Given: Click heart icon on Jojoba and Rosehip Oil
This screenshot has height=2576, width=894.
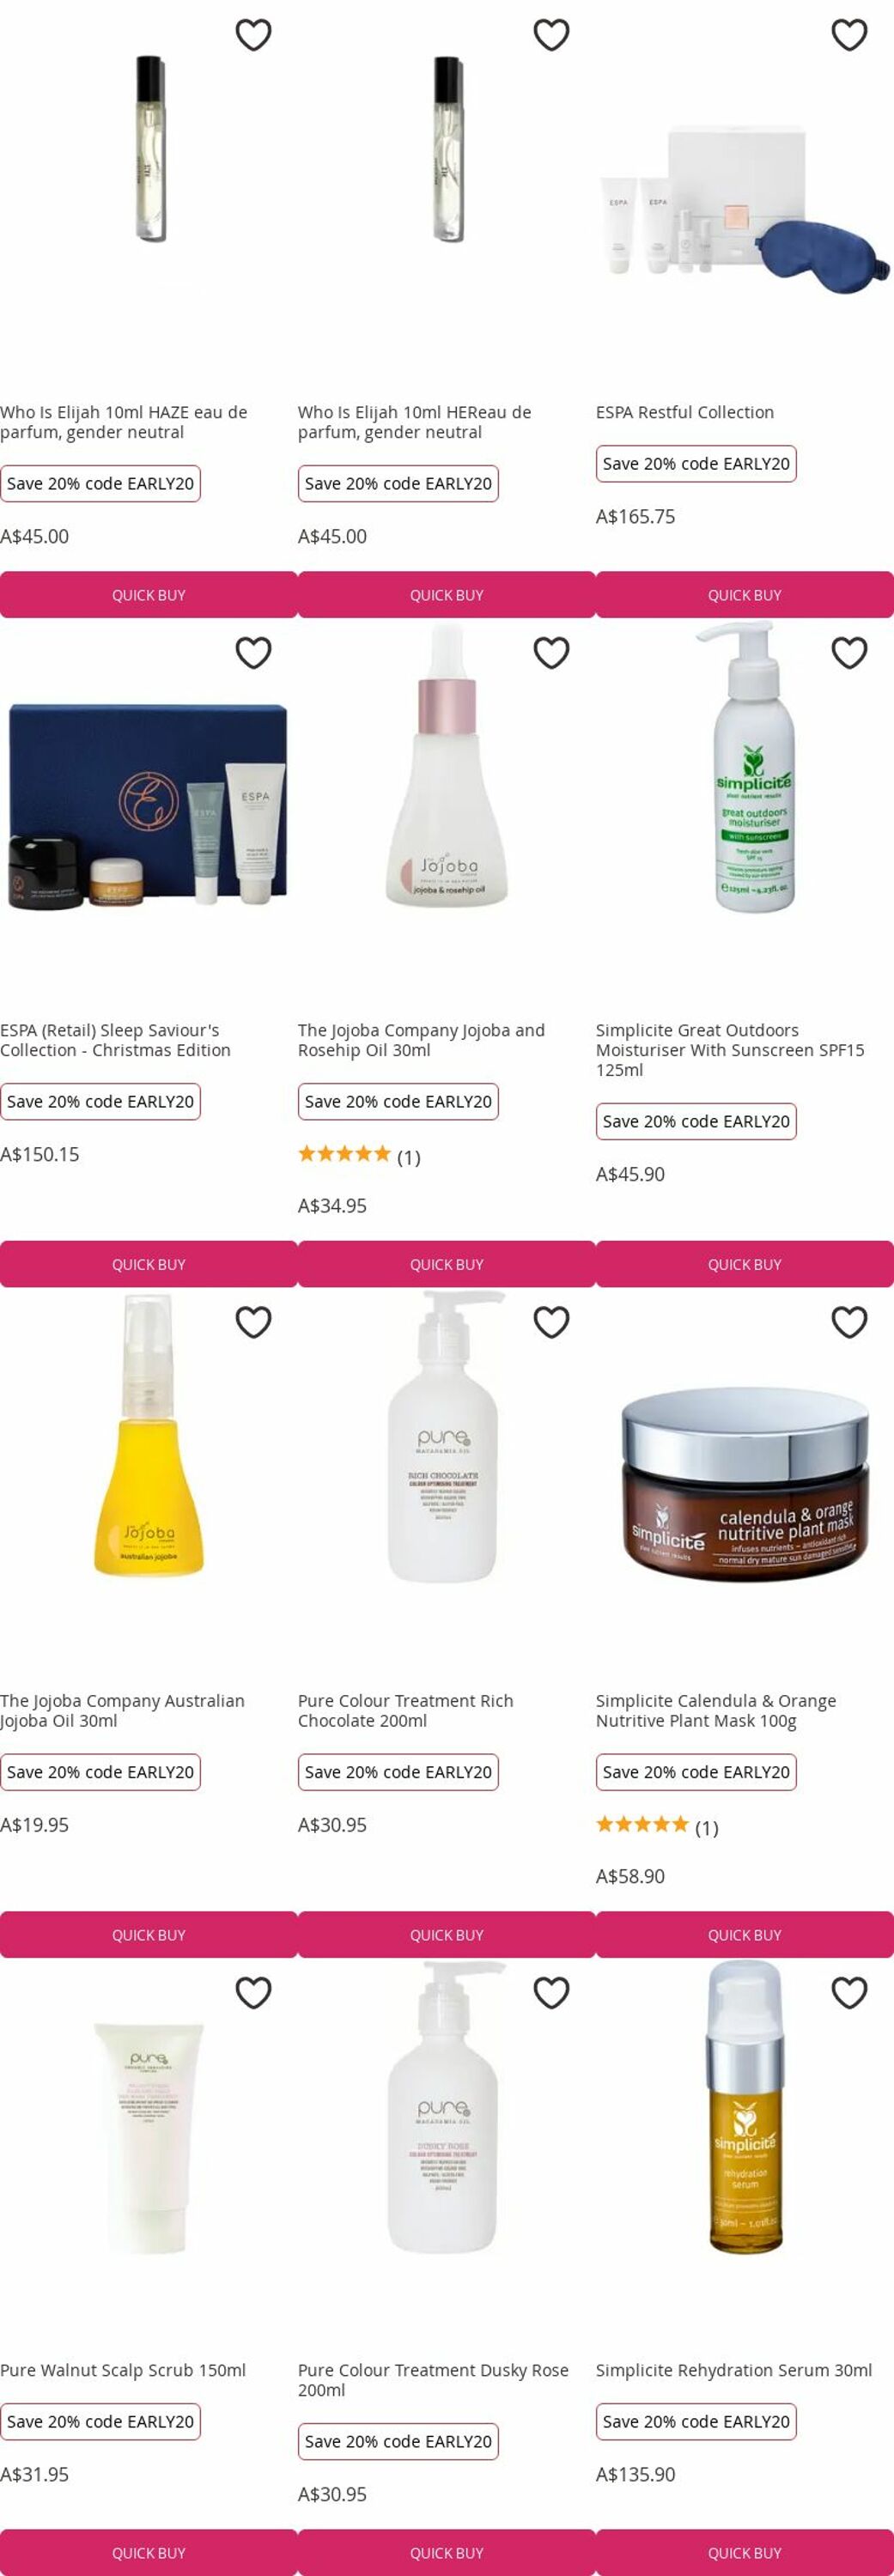Looking at the screenshot, I should coord(551,653).
